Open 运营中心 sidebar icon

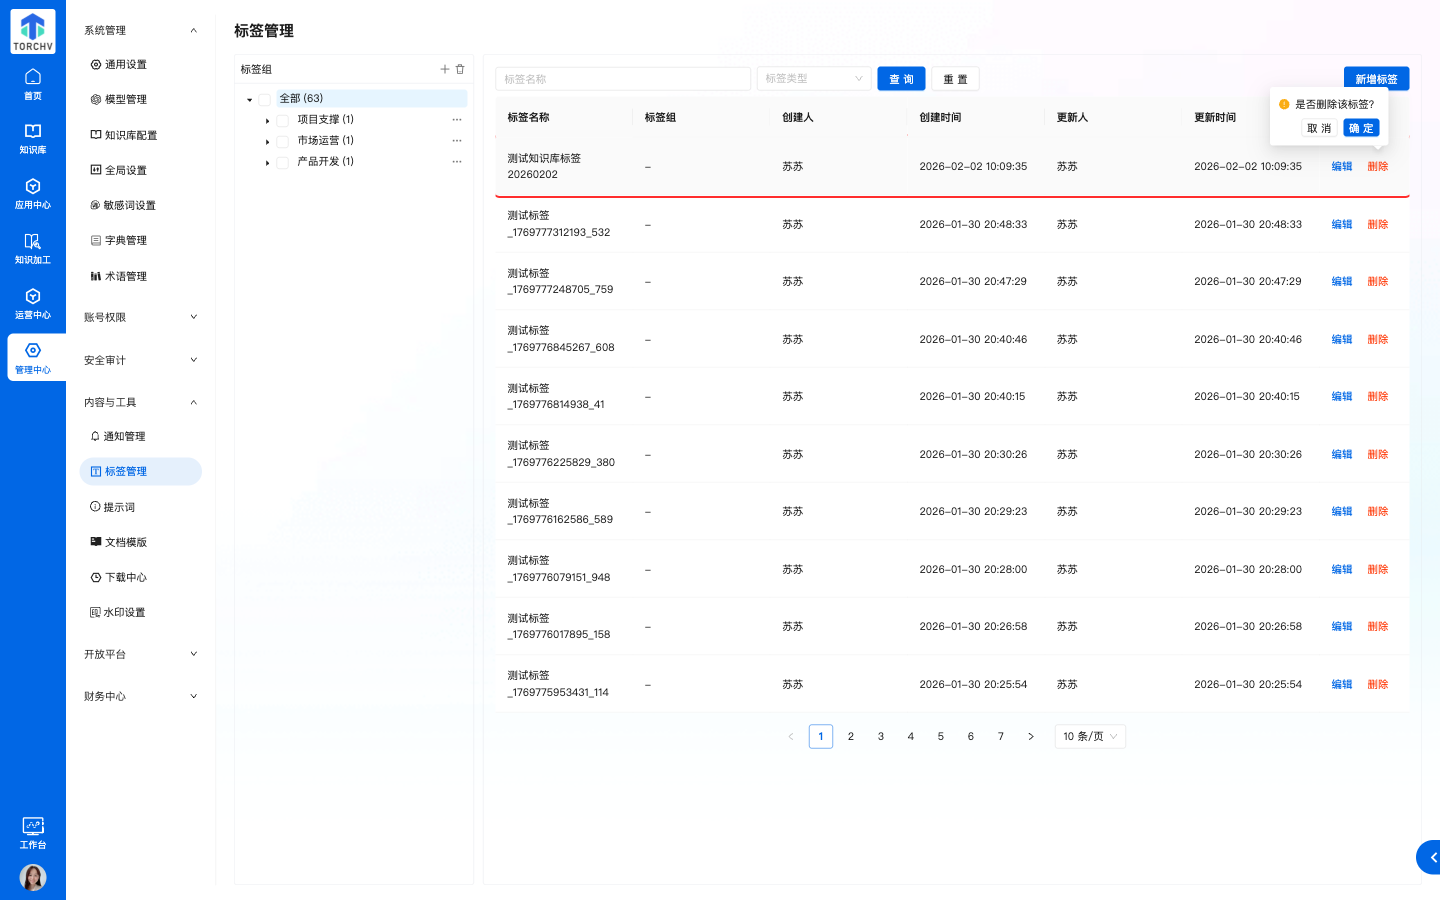click(x=33, y=303)
